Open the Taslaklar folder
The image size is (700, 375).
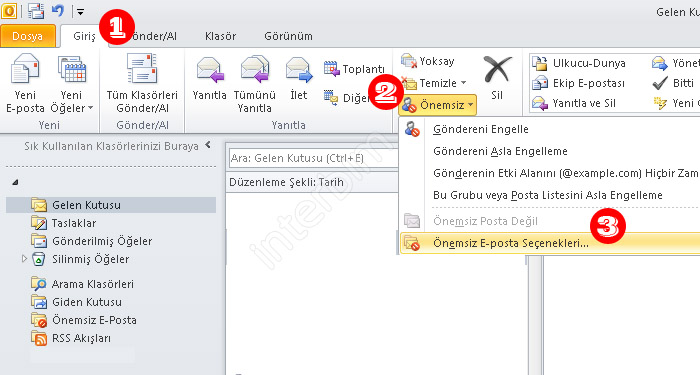point(64,223)
